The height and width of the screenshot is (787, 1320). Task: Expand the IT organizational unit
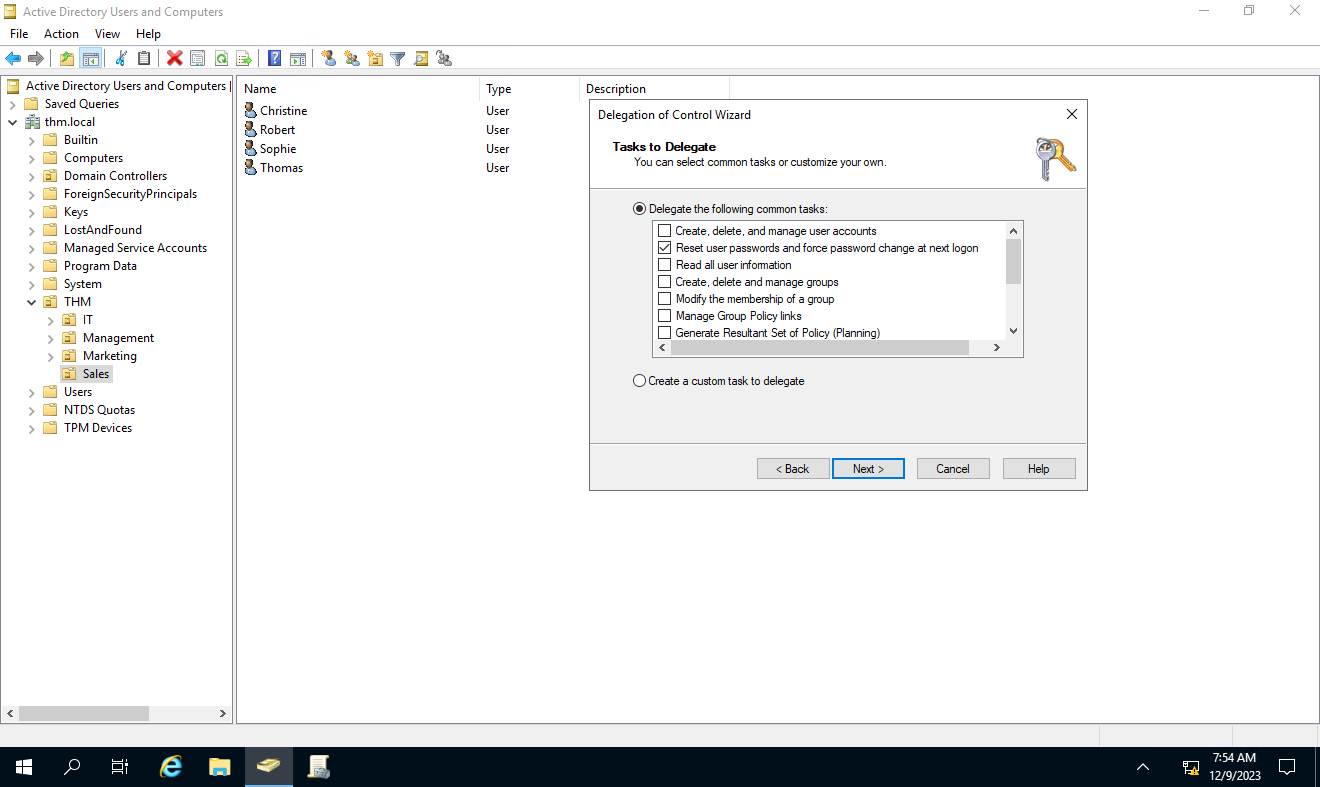(51, 320)
